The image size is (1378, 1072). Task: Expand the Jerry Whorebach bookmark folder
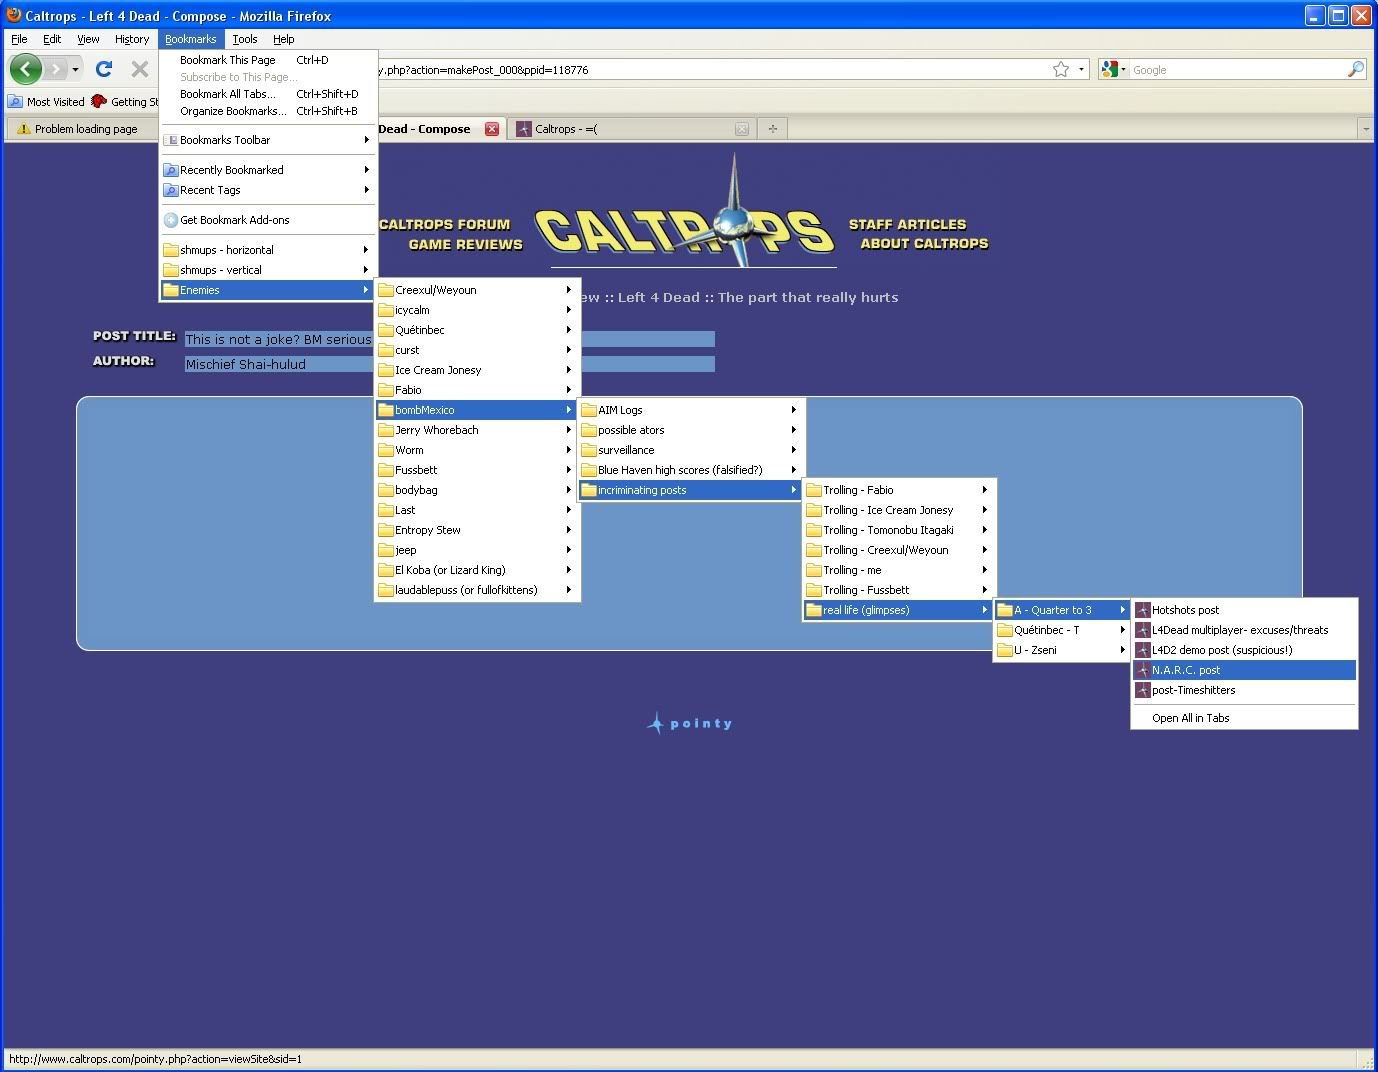pyautogui.click(x=437, y=430)
